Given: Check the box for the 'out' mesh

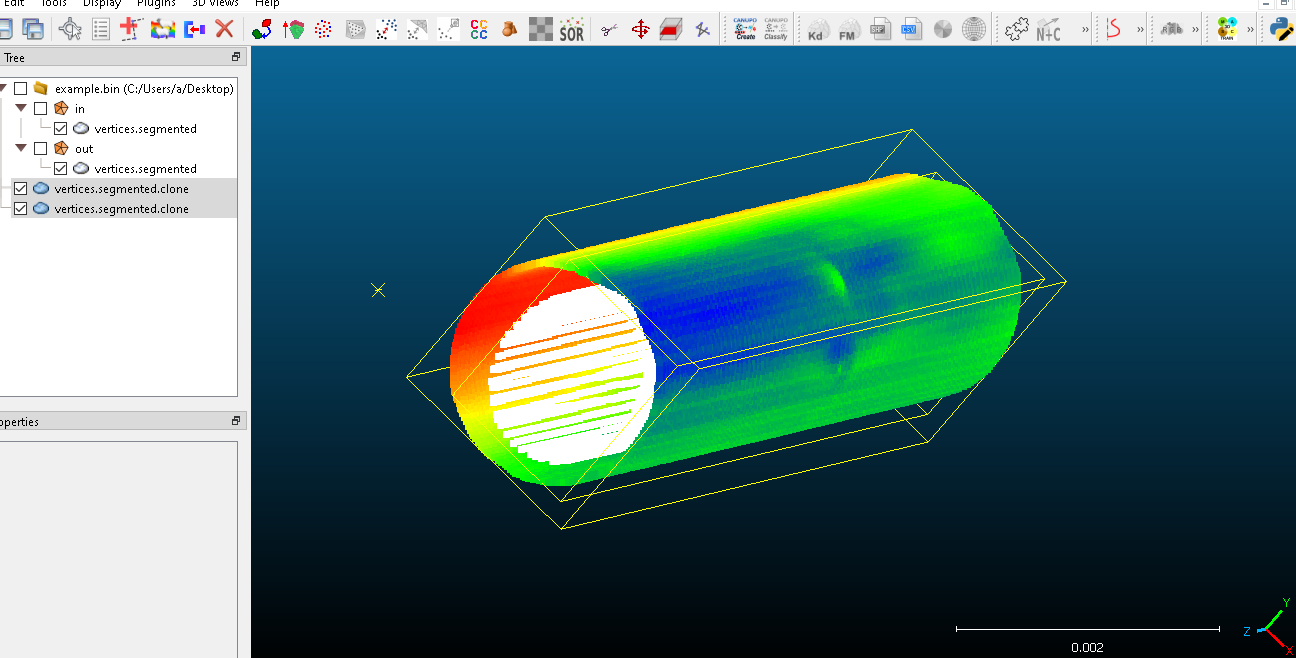Looking at the screenshot, I should point(40,149).
